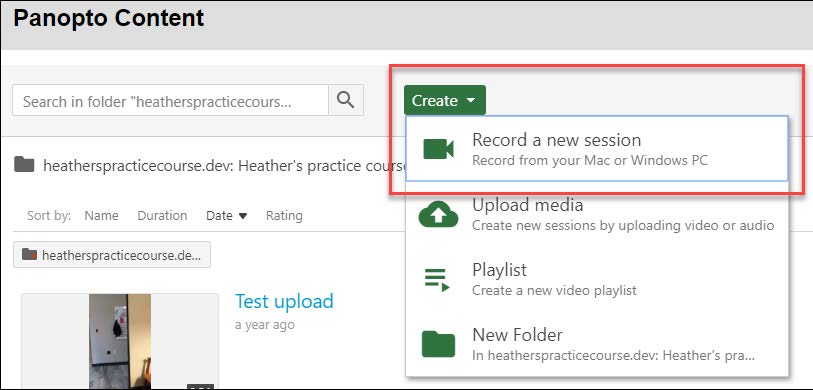The image size is (813, 390).
Task: Choose Upload media from Create menu
Action: click(x=597, y=214)
